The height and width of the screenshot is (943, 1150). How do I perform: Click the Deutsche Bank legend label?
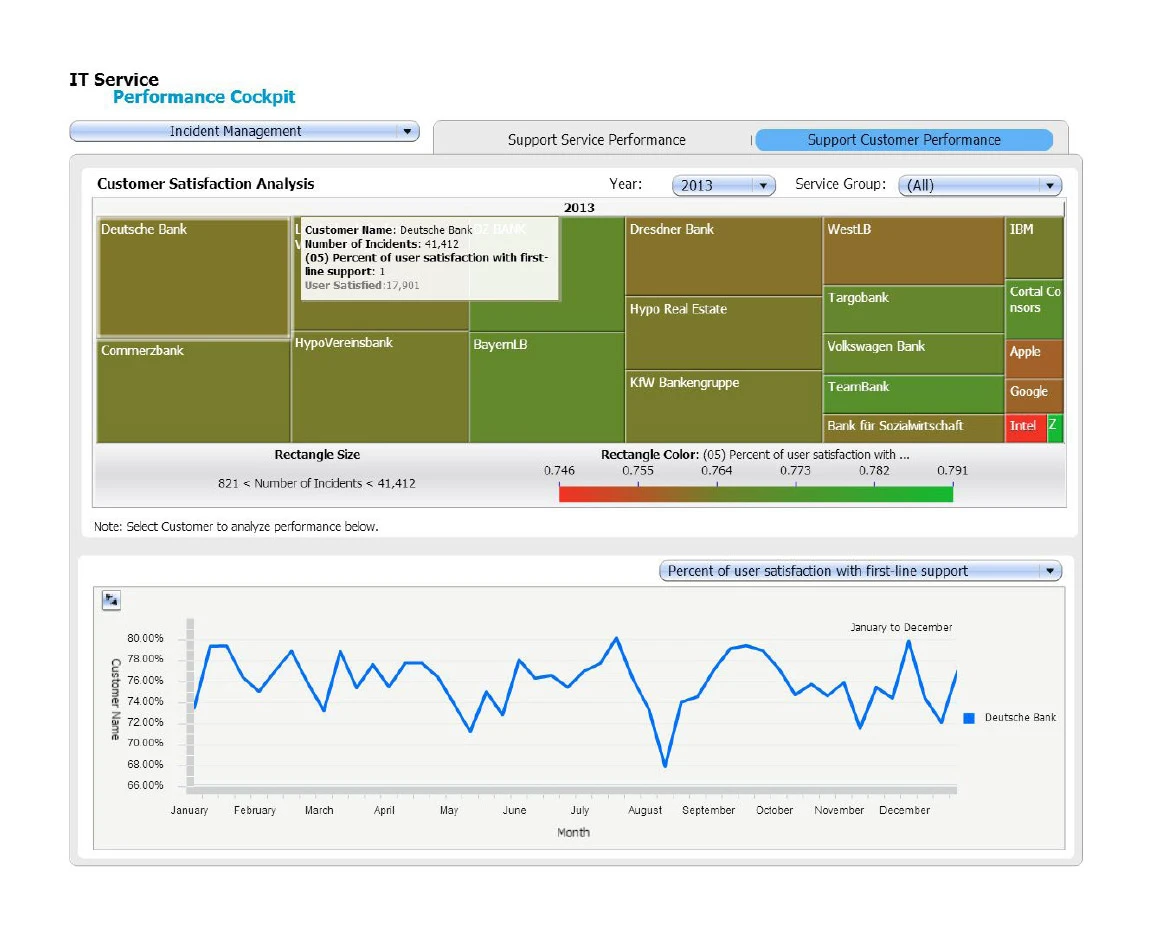pyautogui.click(x=1020, y=718)
